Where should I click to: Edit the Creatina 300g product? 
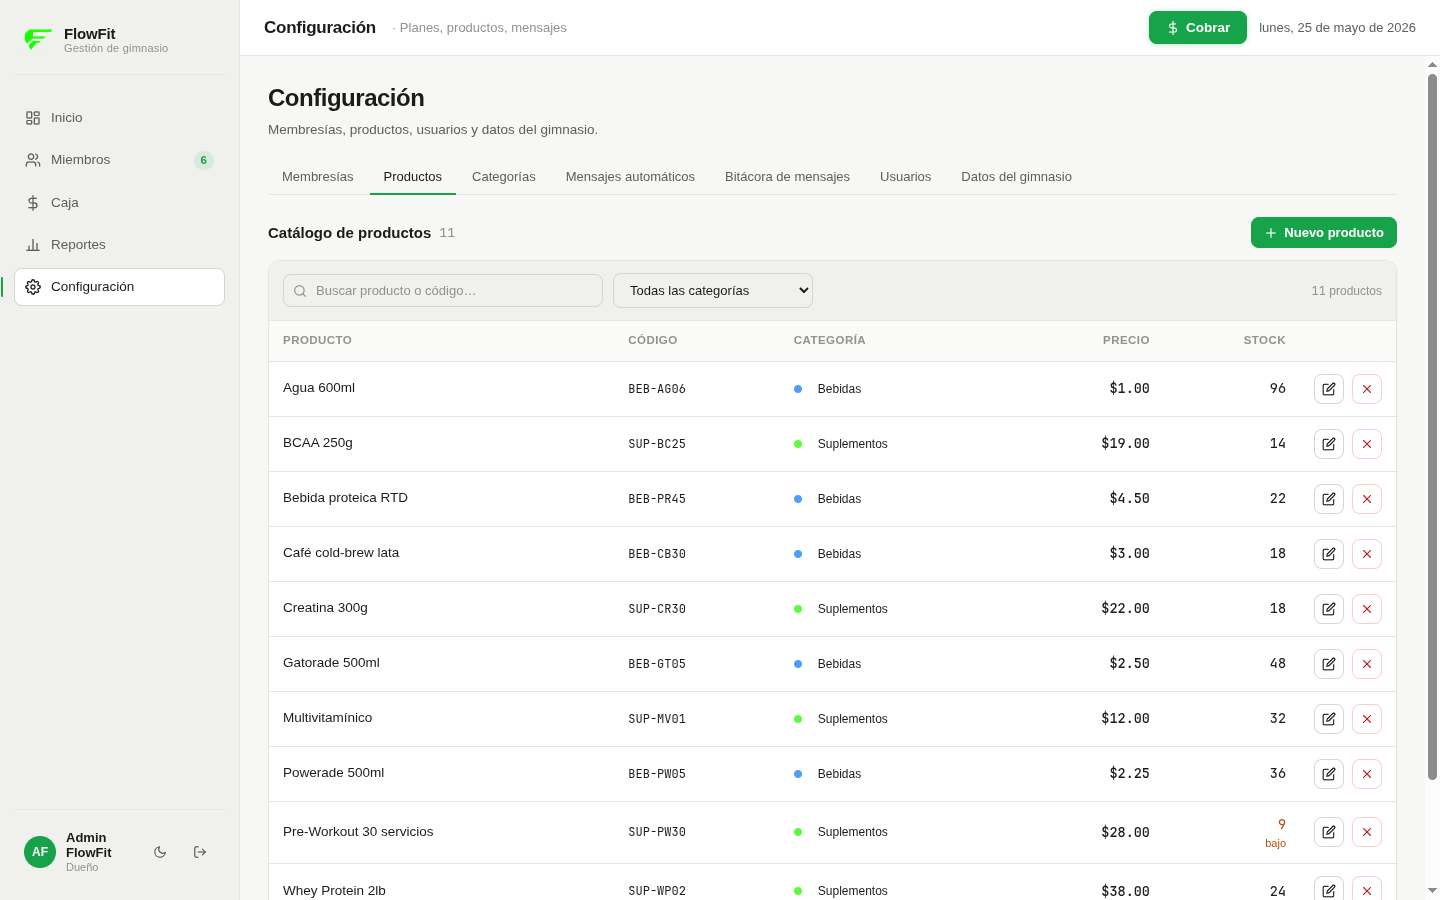pos(1328,609)
